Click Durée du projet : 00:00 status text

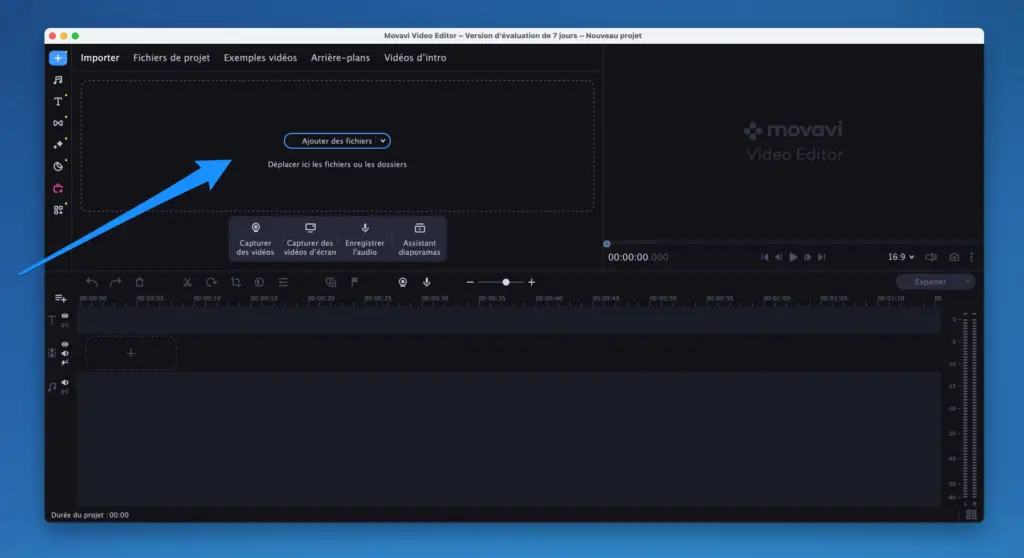point(90,515)
